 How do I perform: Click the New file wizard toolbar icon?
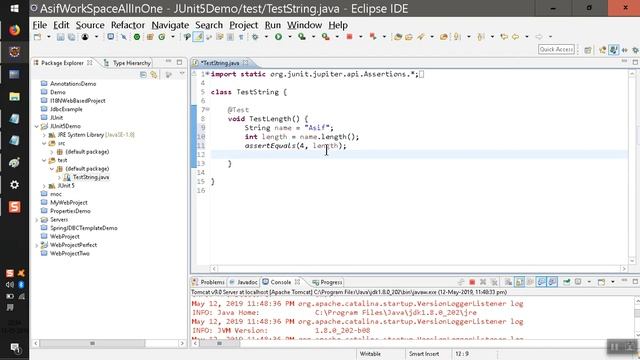[38, 37]
